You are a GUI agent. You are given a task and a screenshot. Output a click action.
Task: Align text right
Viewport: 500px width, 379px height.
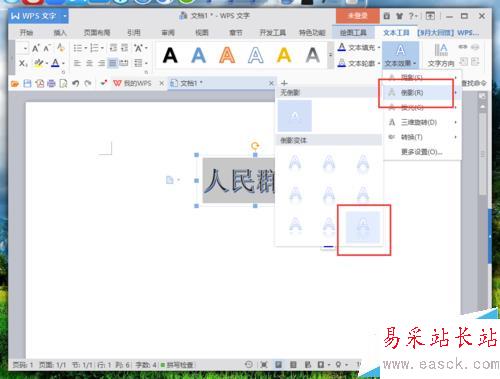pyautogui.click(x=101, y=63)
